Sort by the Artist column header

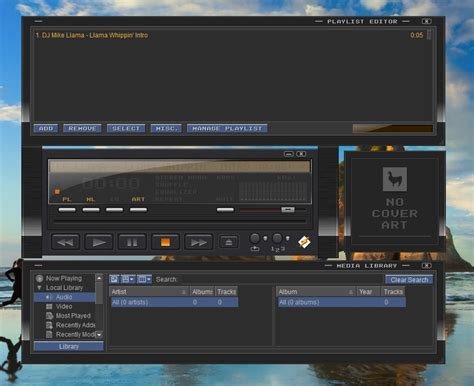click(x=149, y=292)
